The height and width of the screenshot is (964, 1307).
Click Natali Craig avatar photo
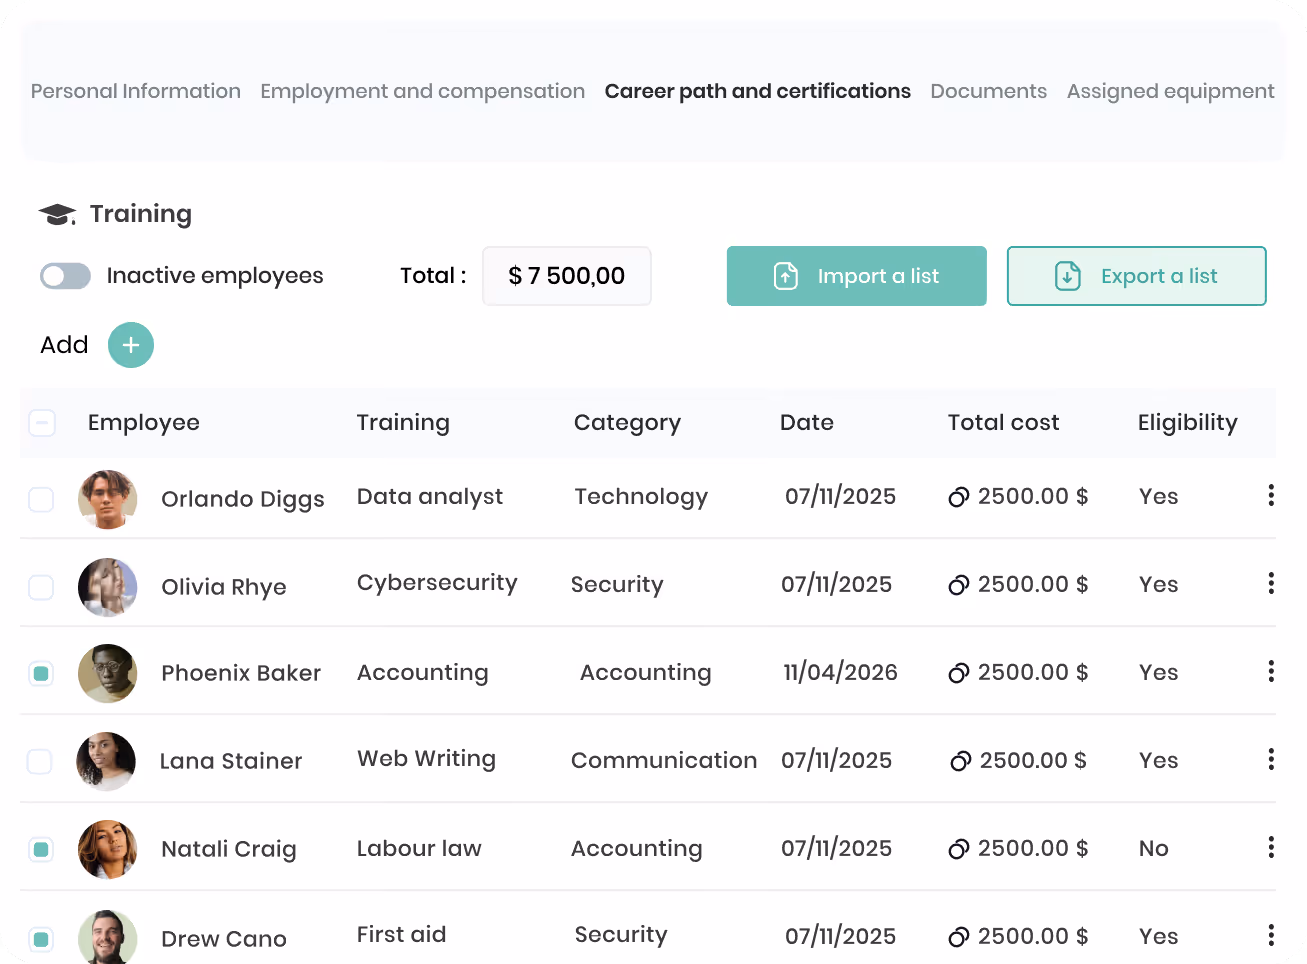click(x=108, y=849)
